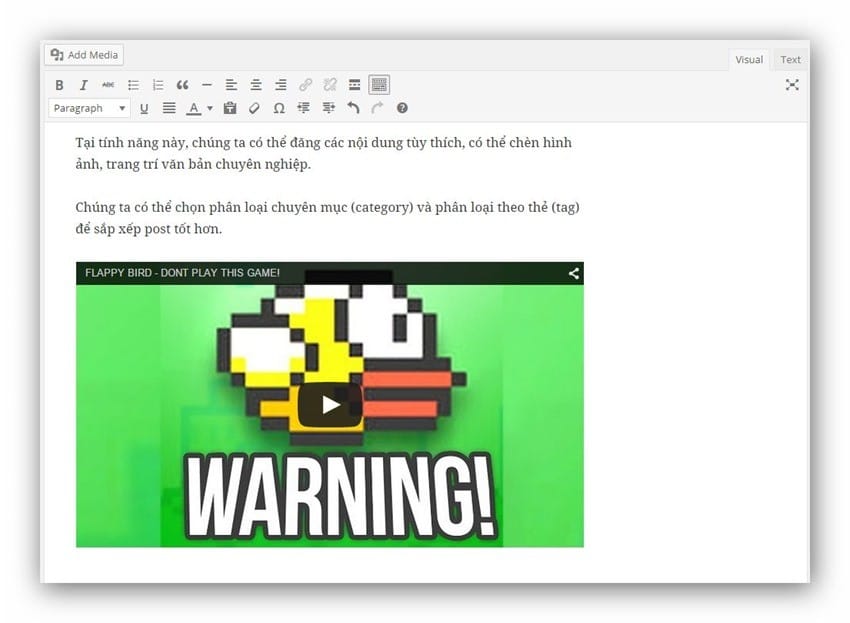The image size is (850, 623).
Task: Click the video title FLAPPY BIRD link
Action: [182, 273]
